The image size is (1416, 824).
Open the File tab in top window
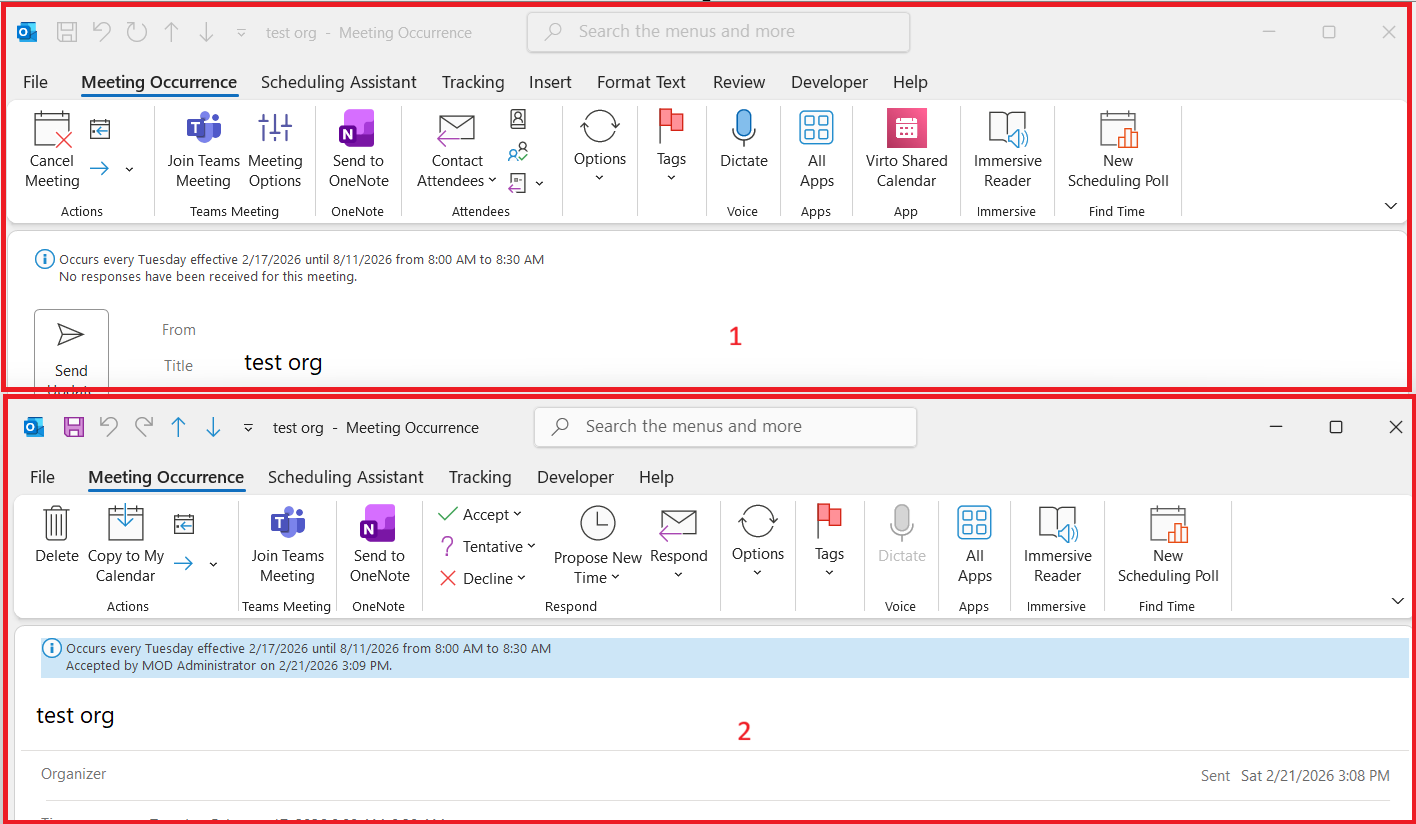[35, 82]
